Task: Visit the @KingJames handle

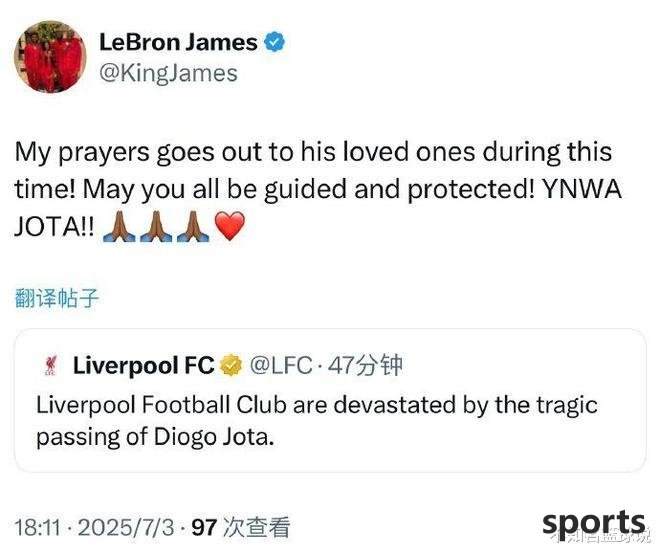Action: [x=168, y=73]
